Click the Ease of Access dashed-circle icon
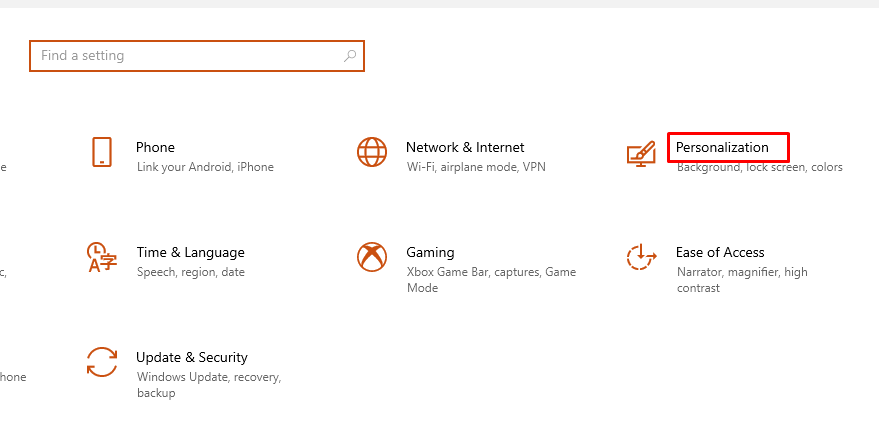879x448 pixels. (x=641, y=257)
